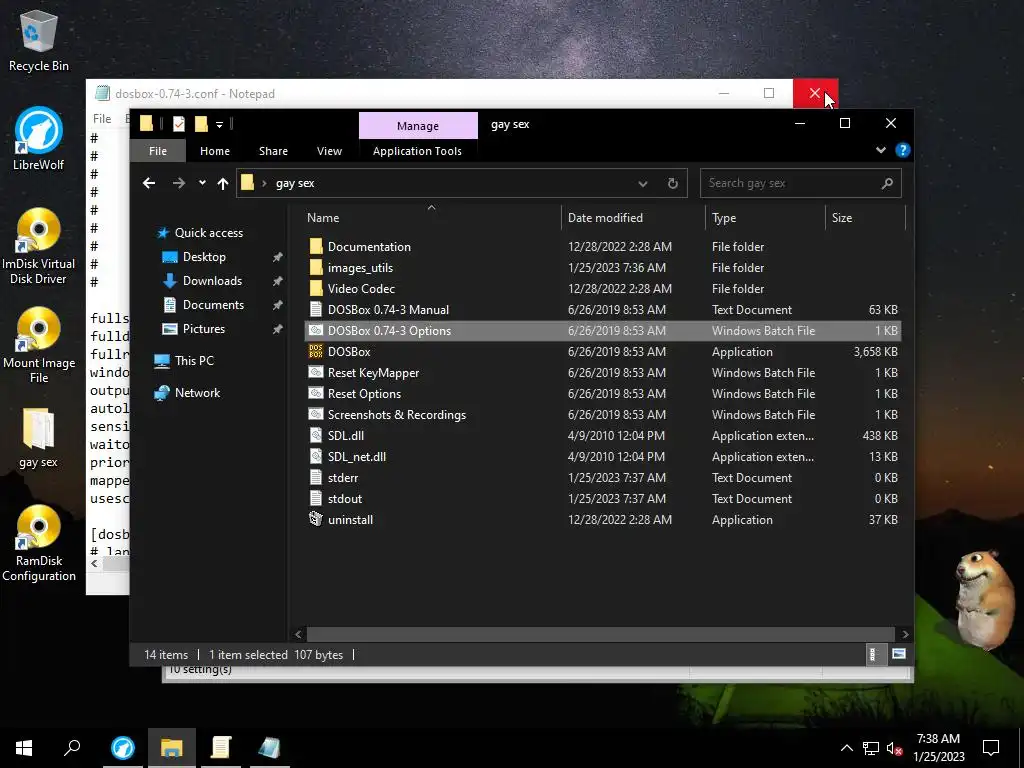Viewport: 1024px width, 768px height.
Task: Select the Reset KeyMapper batch file icon
Action: pos(316,372)
